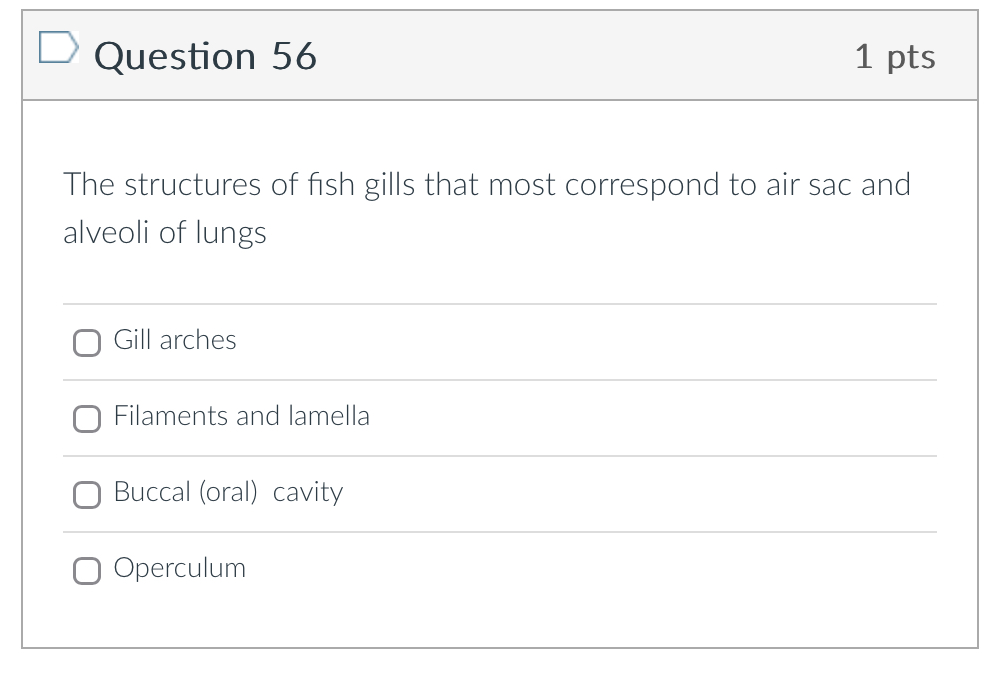This screenshot has width=999, height=673.
Task: Click the 1 pts points label
Action: click(x=896, y=56)
